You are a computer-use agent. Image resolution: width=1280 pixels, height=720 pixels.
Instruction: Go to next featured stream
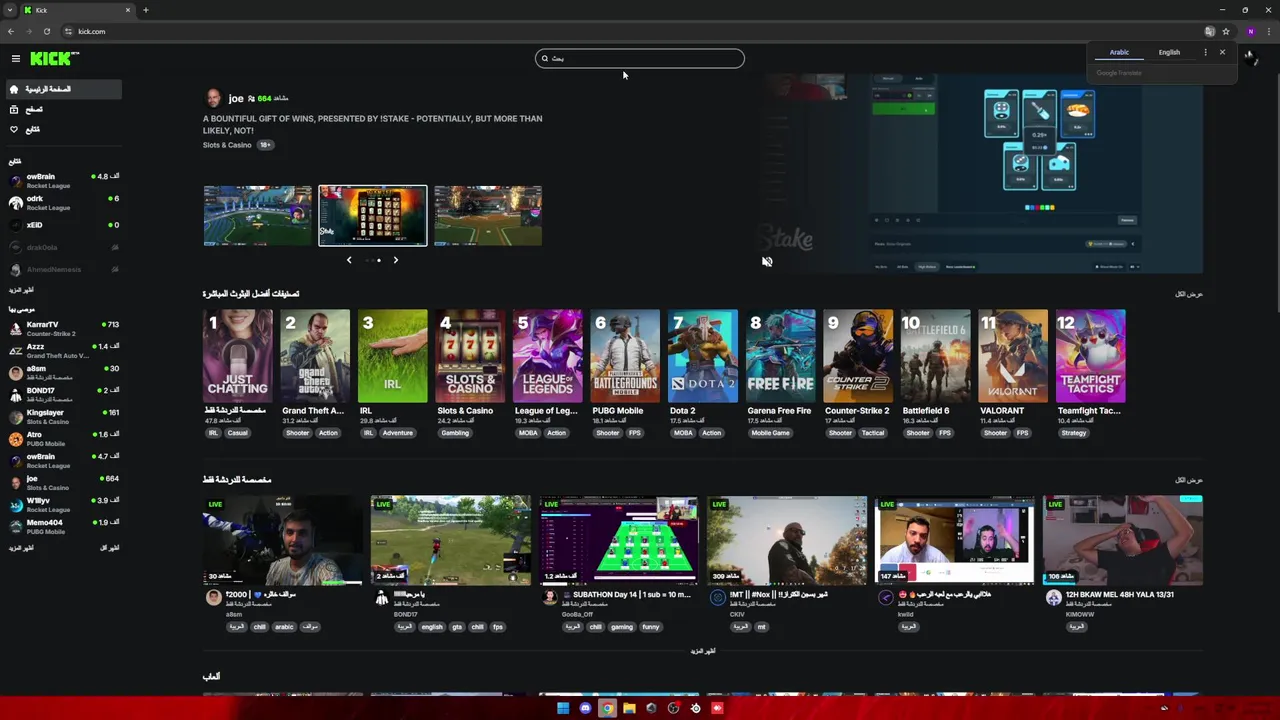pyautogui.click(x=395, y=260)
